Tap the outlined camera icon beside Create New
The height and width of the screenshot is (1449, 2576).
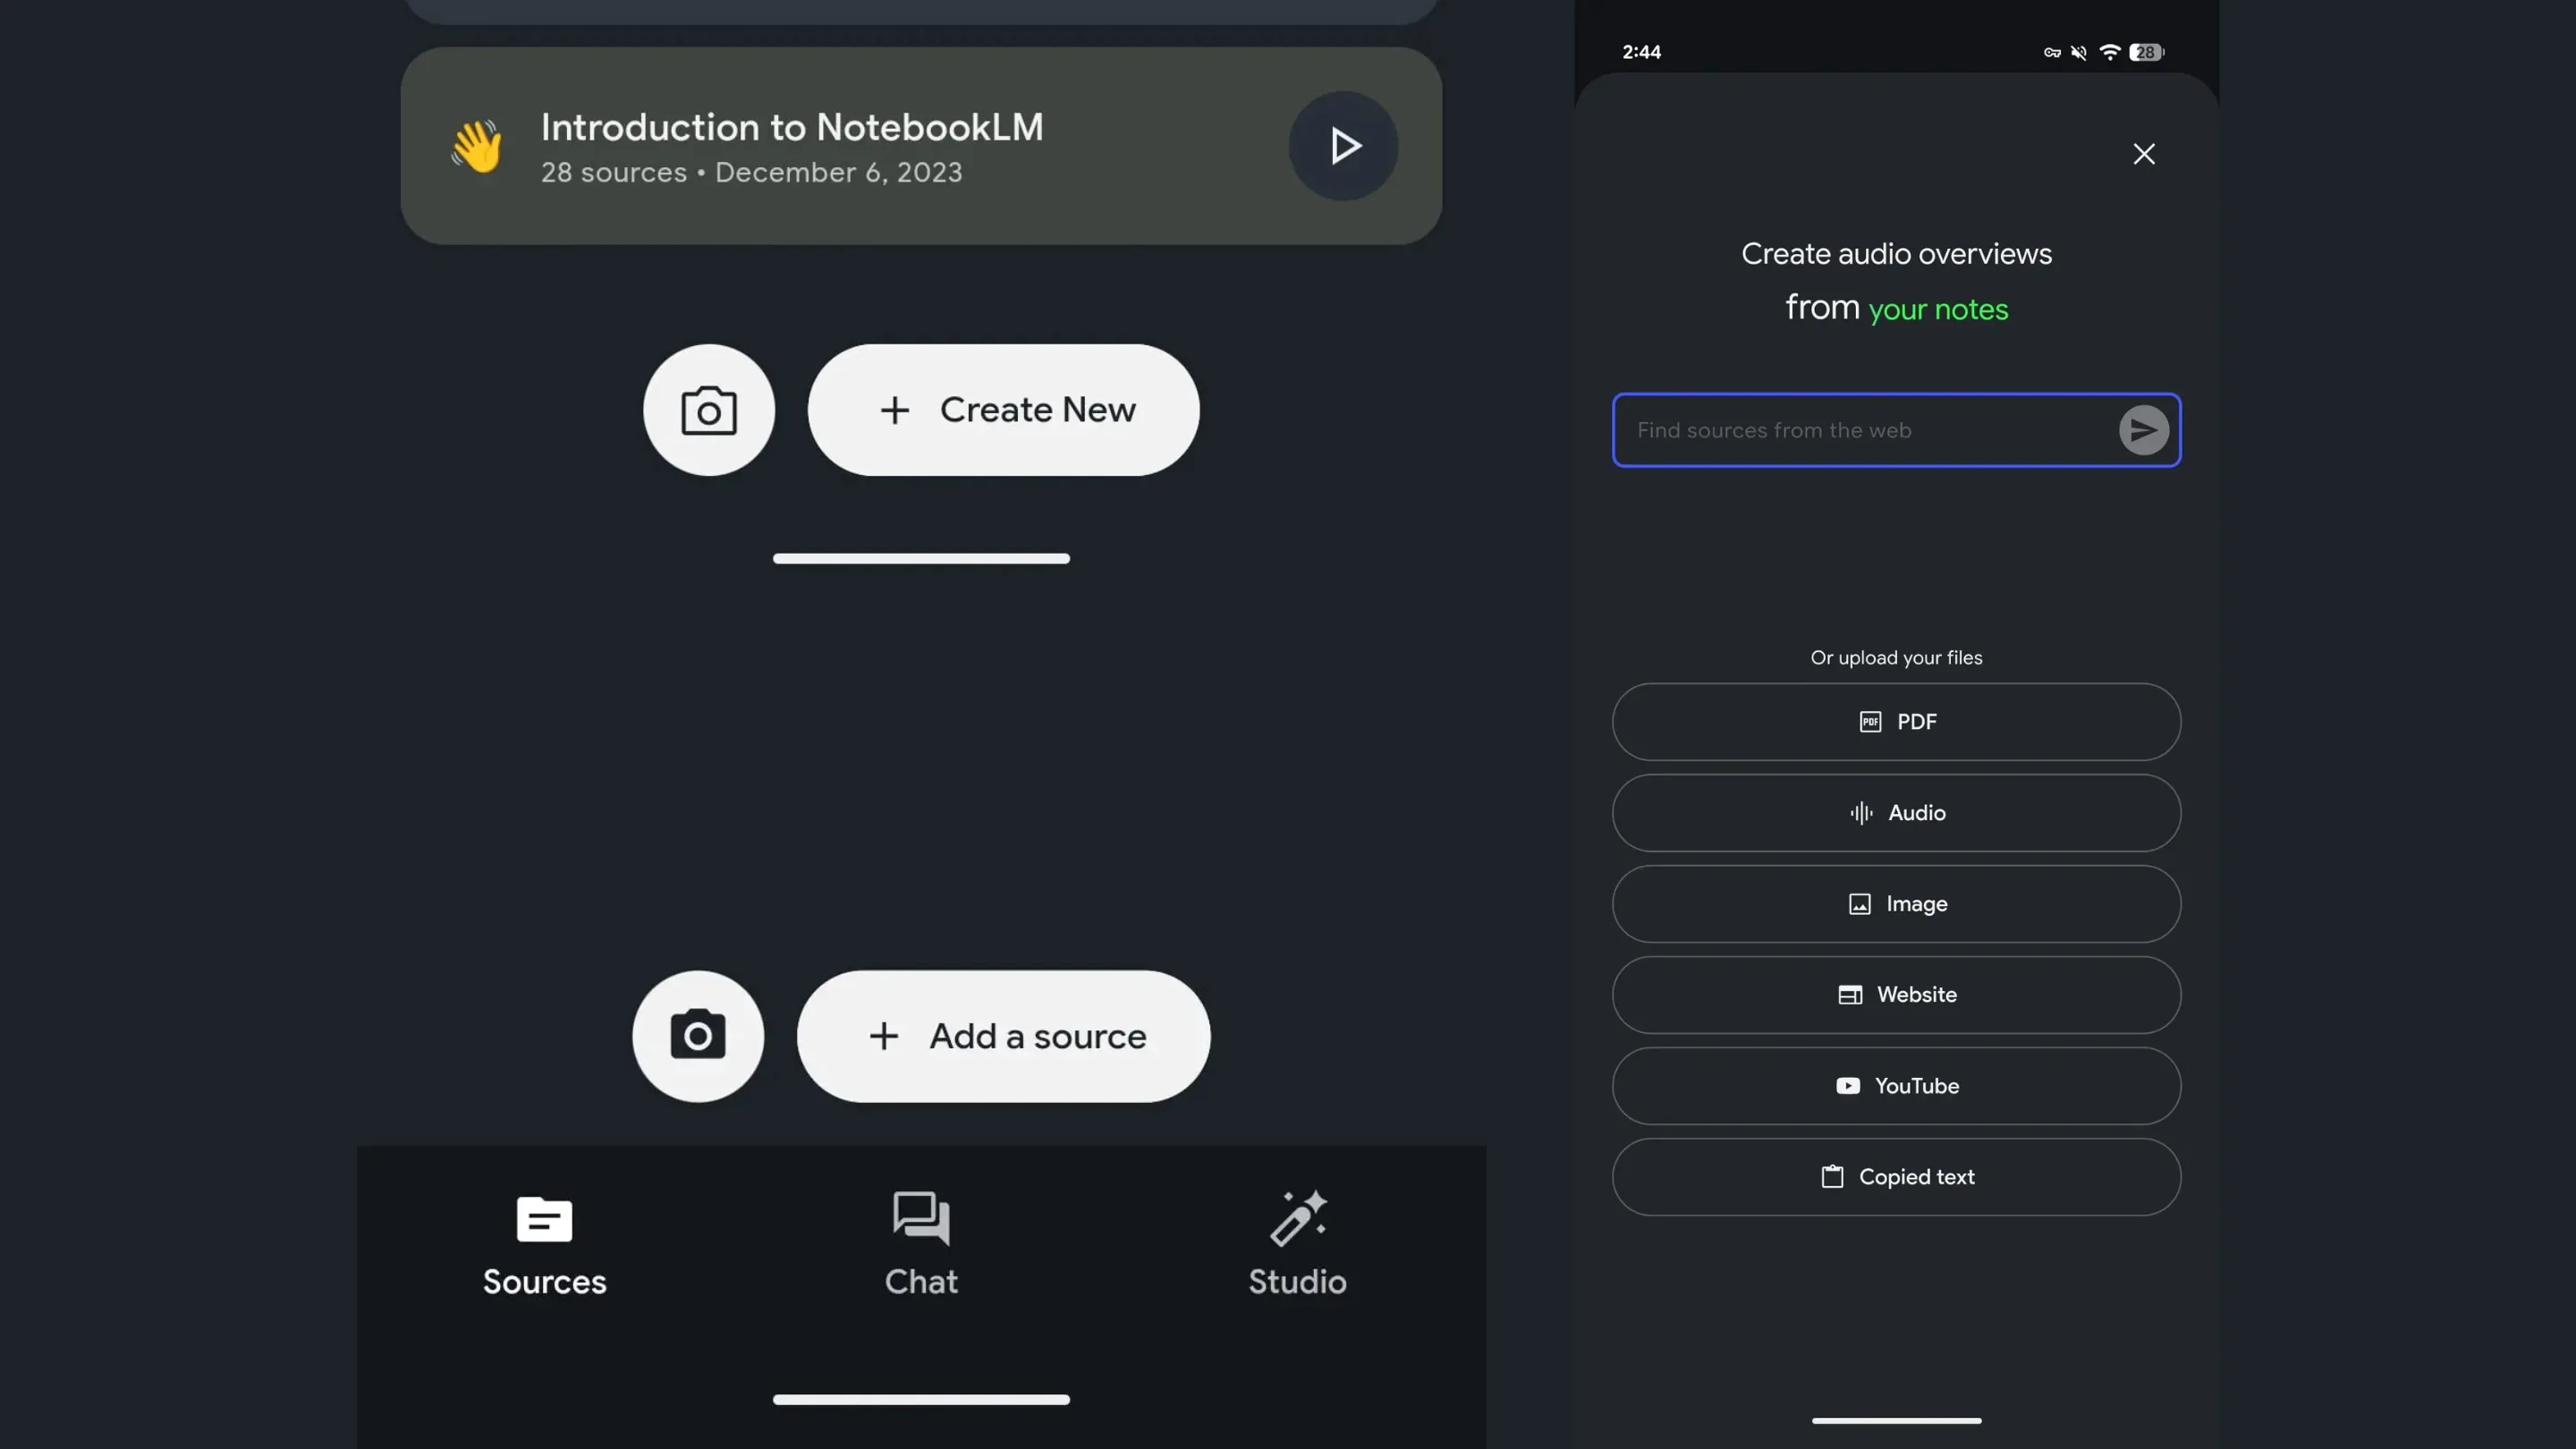(708, 410)
